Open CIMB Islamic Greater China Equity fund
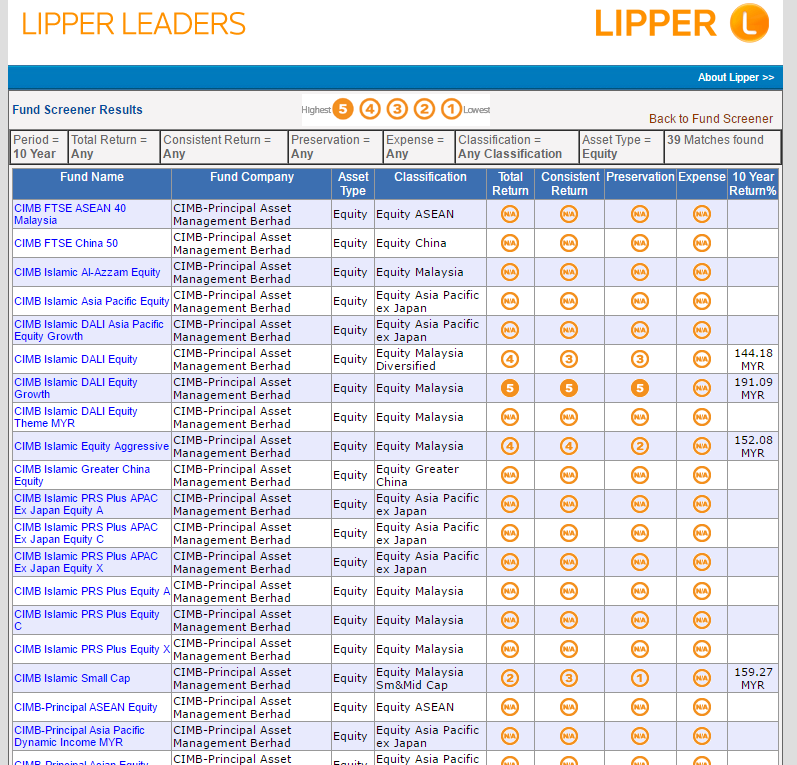The width and height of the screenshot is (797, 765). pos(82,475)
